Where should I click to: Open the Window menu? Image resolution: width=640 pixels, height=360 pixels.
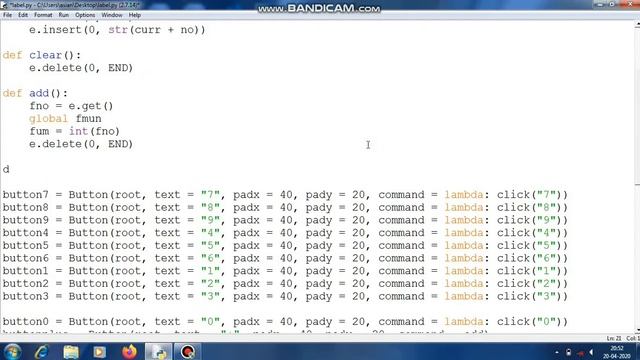pyautogui.click(x=112, y=15)
